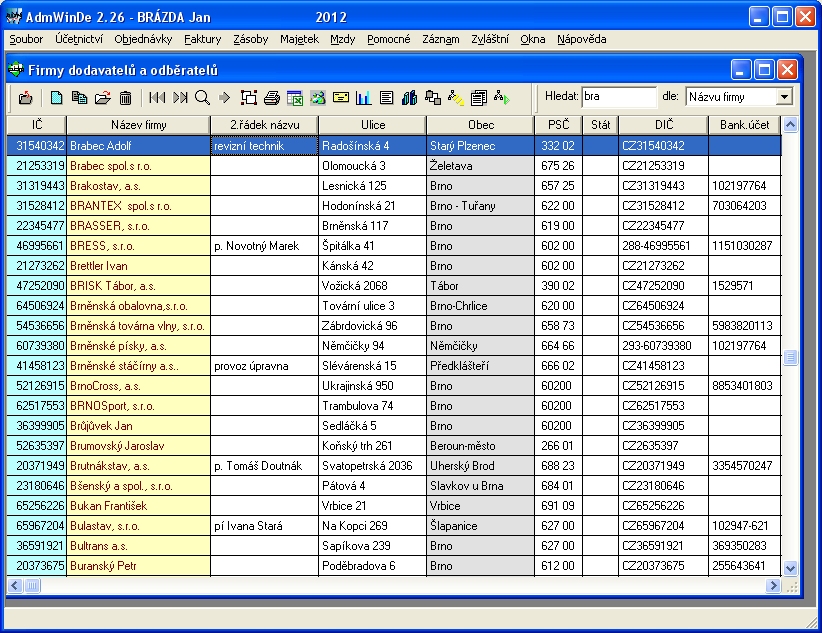
Task: Click the horizontal scrollbar thumb
Action: coord(32,585)
